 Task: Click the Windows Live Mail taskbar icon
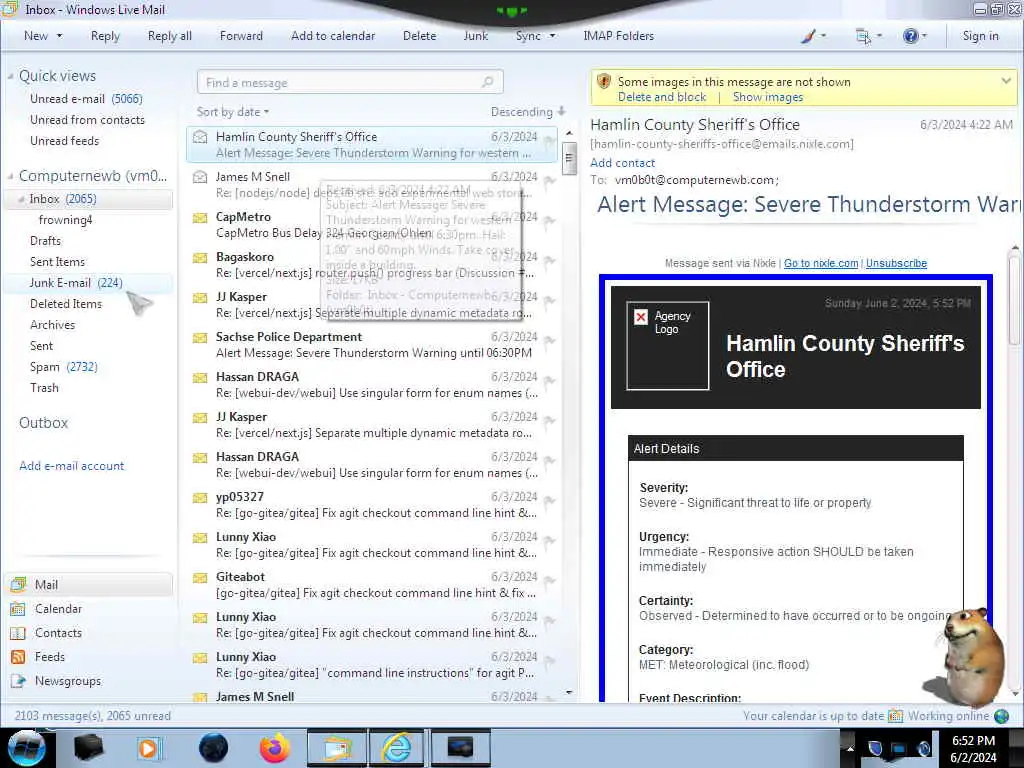coord(336,748)
